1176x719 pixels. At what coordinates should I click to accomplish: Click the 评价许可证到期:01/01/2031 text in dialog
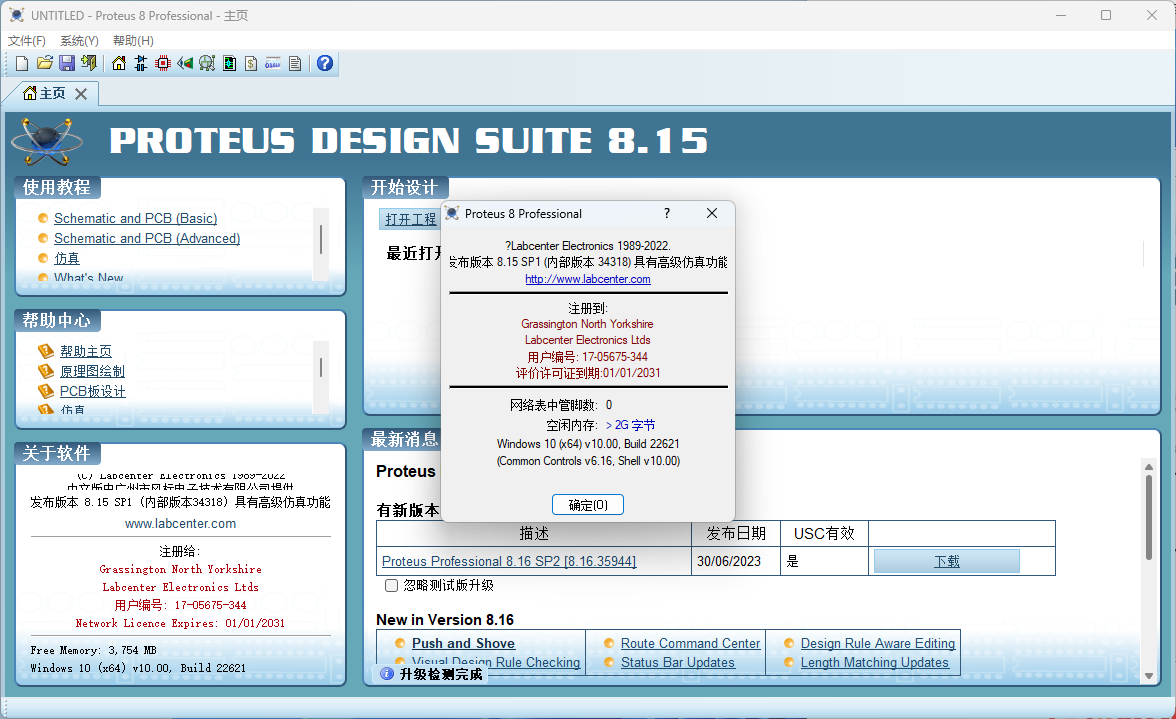[588, 373]
